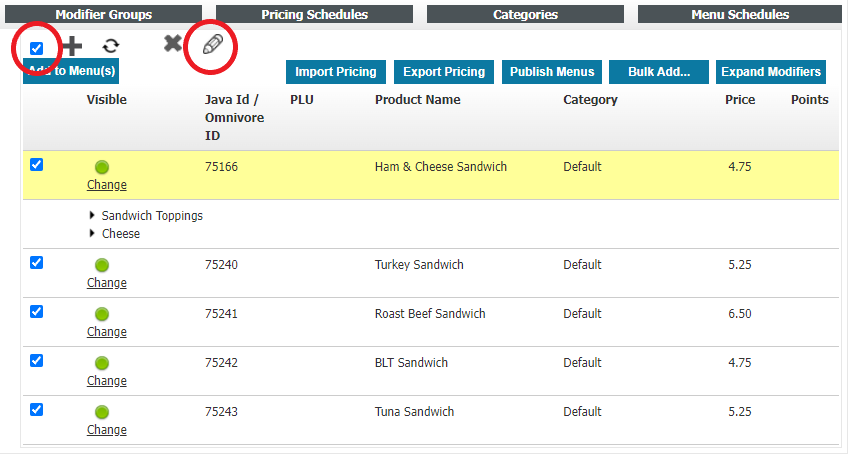Click Change link for Ham & Cheese Sandwich
Image resolution: width=849 pixels, height=475 pixels.
pyautogui.click(x=107, y=185)
